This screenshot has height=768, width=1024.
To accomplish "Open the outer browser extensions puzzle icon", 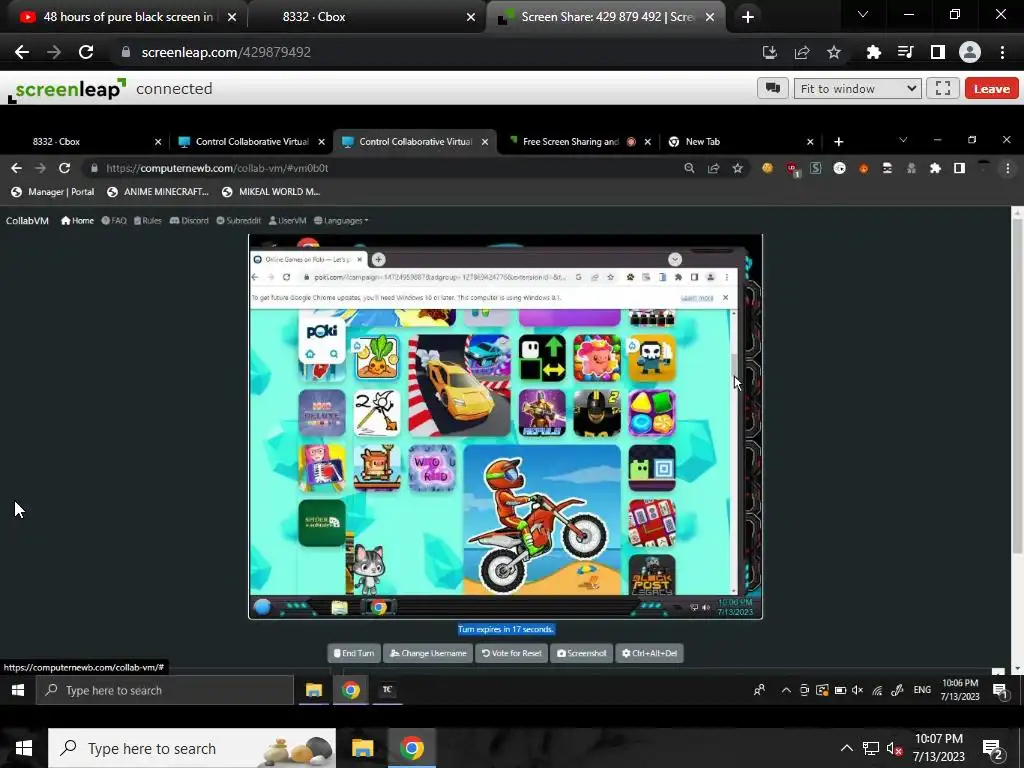I will tap(873, 52).
